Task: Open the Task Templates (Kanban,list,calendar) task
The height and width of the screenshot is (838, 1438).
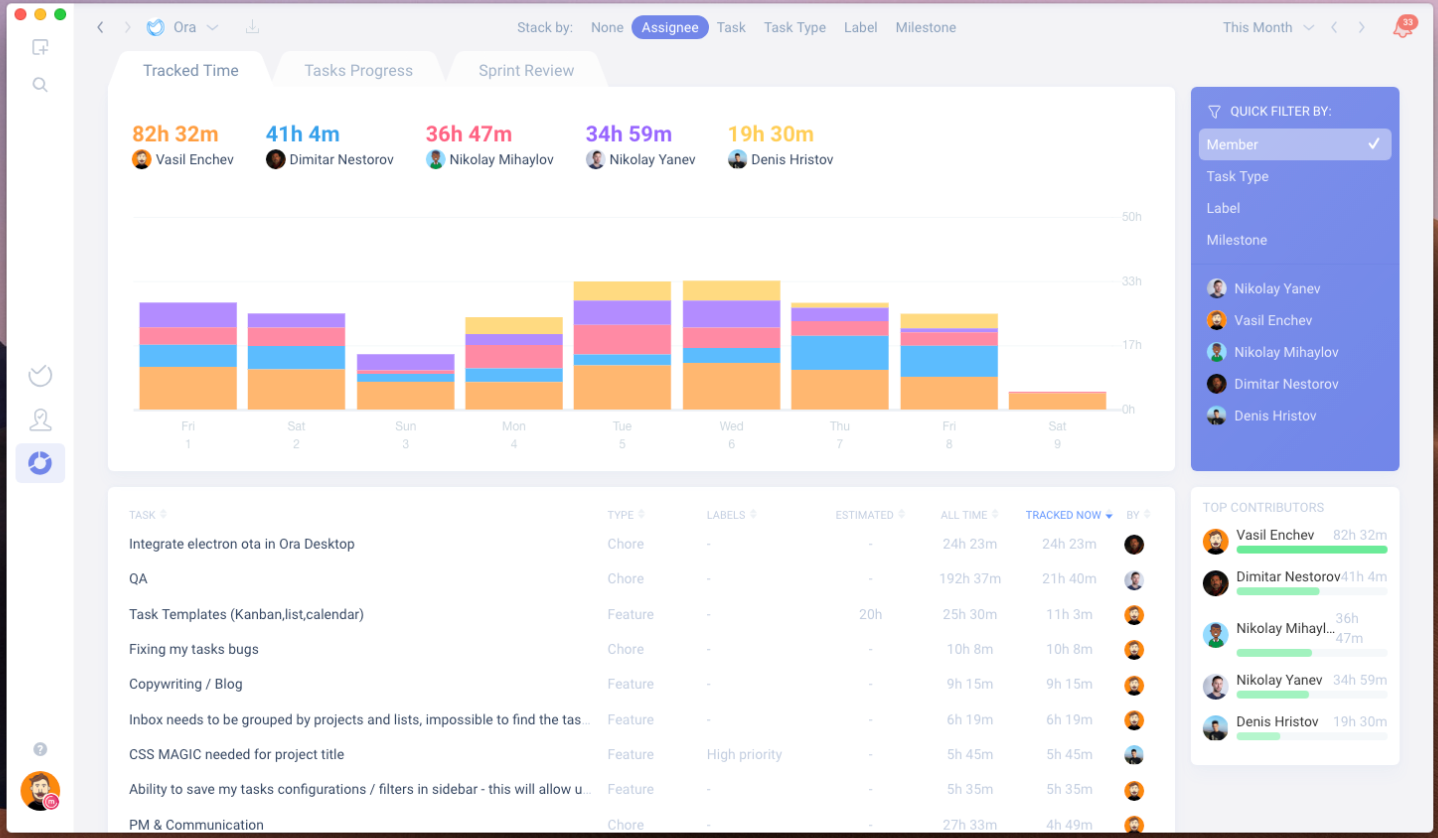Action: 246,614
